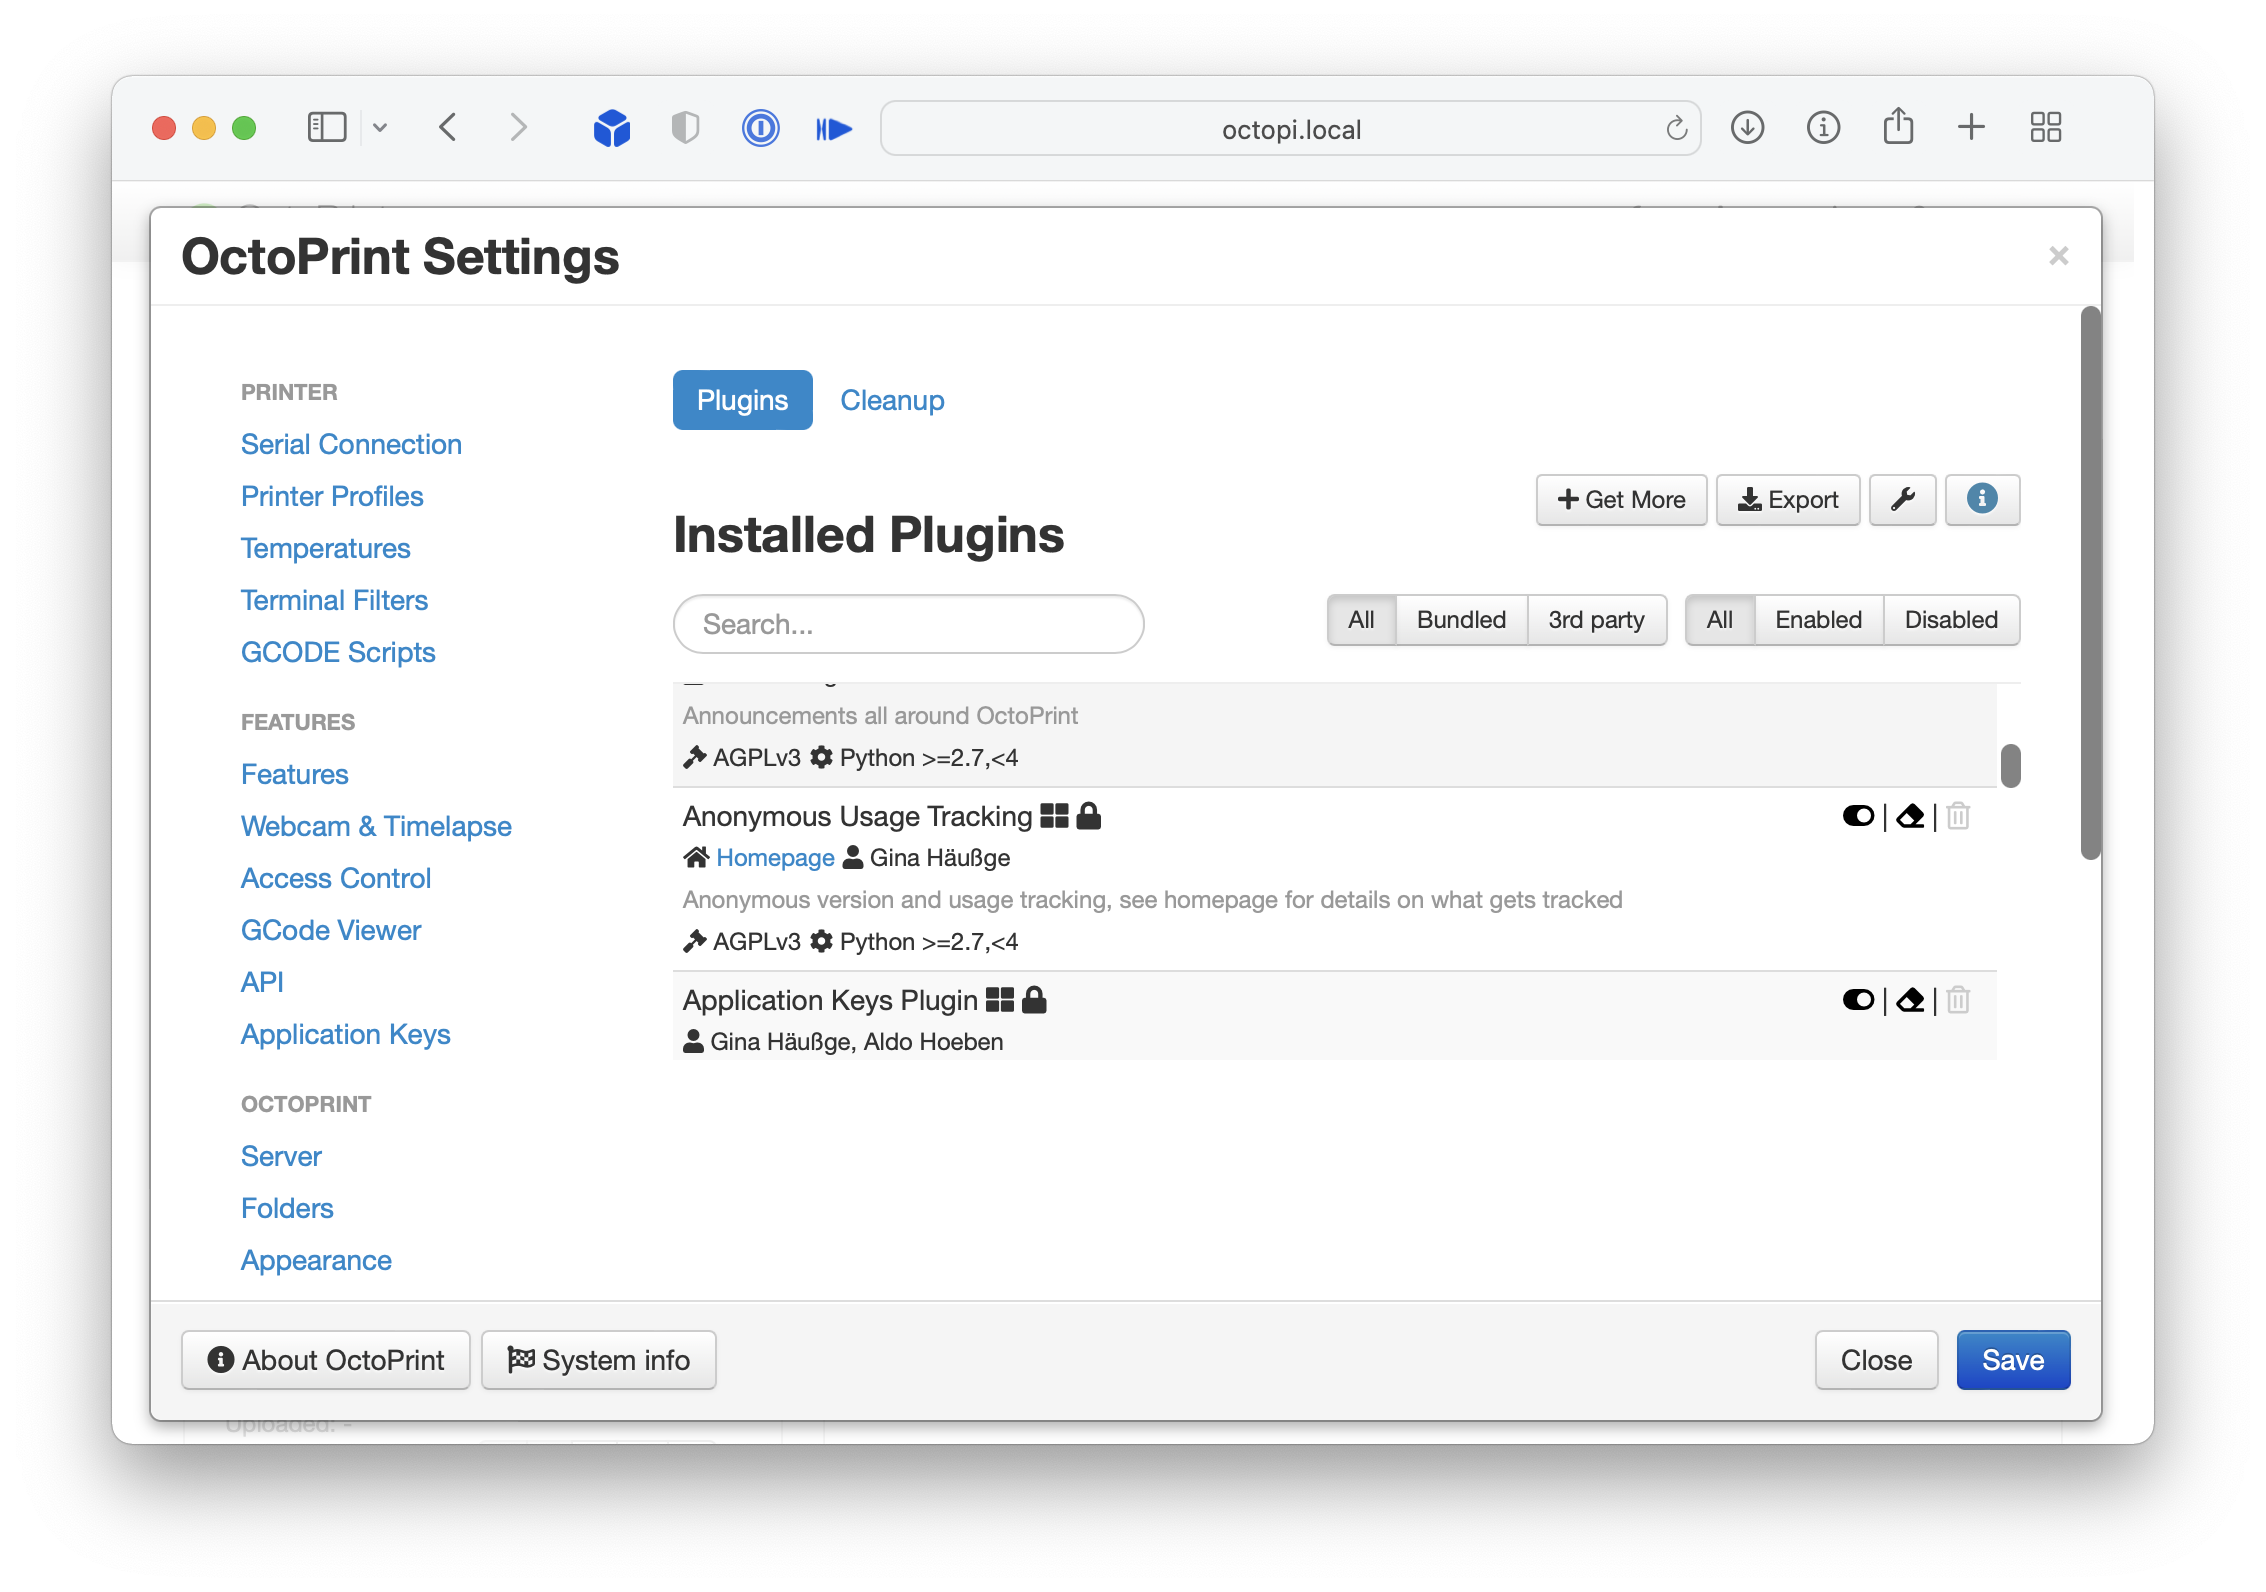Screen dimensions: 2266x1592
Task: Click the upload/update icon for Application Keys Plugin
Action: point(1913,1001)
